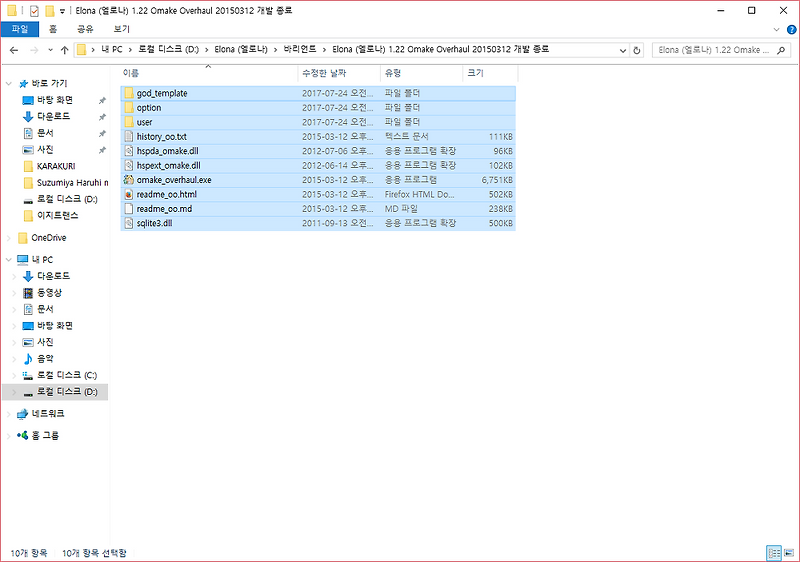Select KARAKURI folder in quick access

[x=56, y=166]
